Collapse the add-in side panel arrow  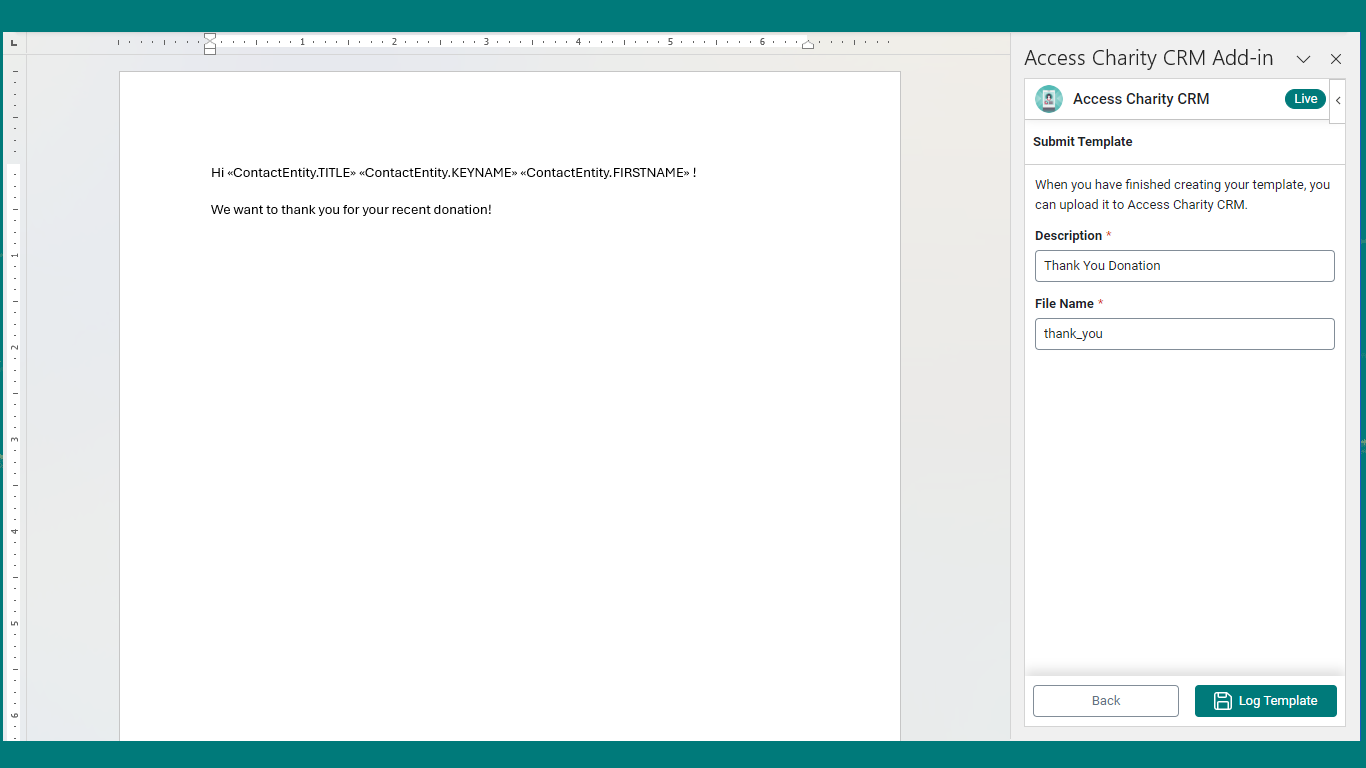coord(1338,100)
